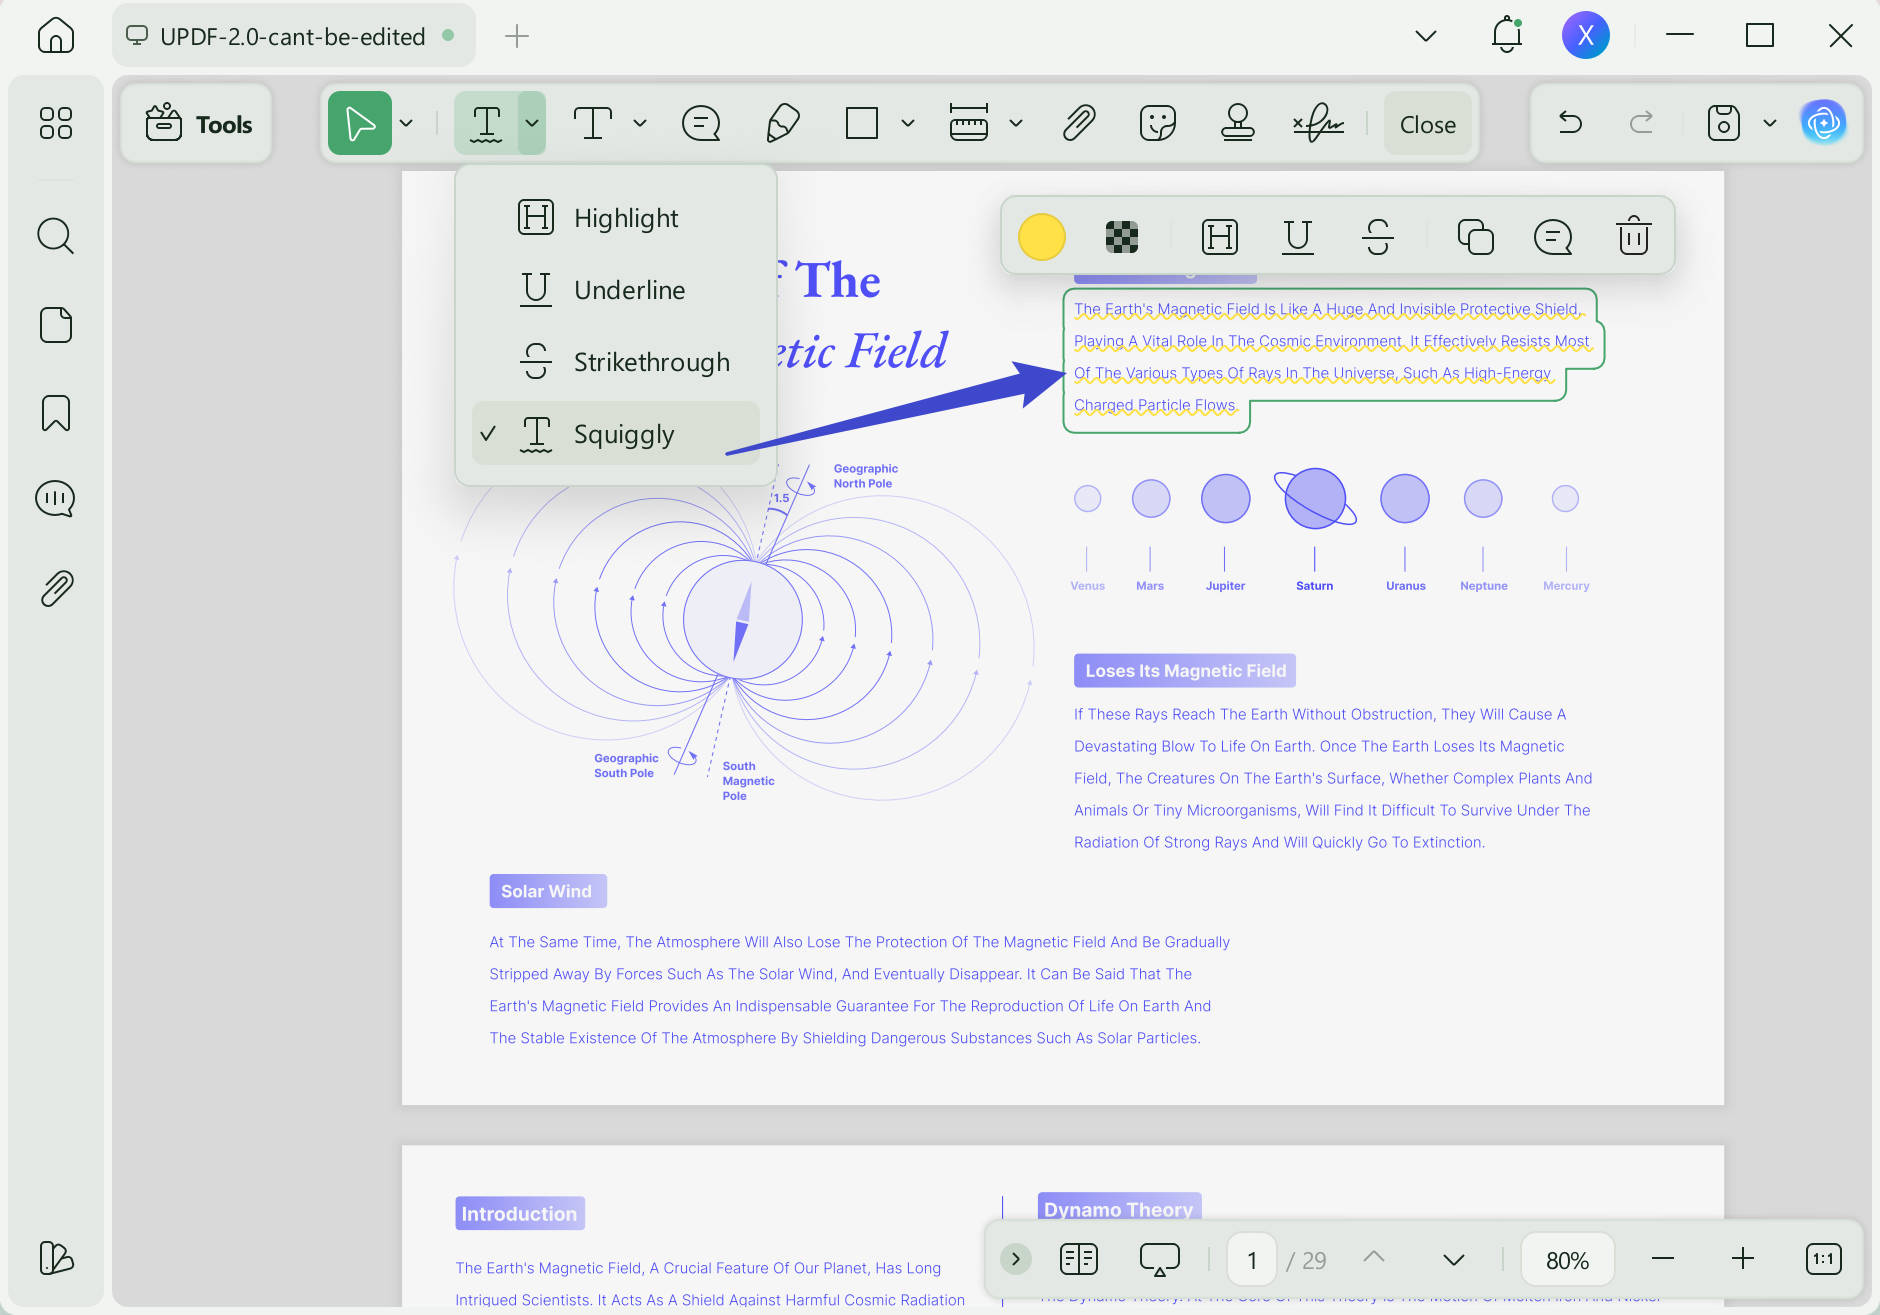Open the bookmarks panel

pyautogui.click(x=56, y=413)
